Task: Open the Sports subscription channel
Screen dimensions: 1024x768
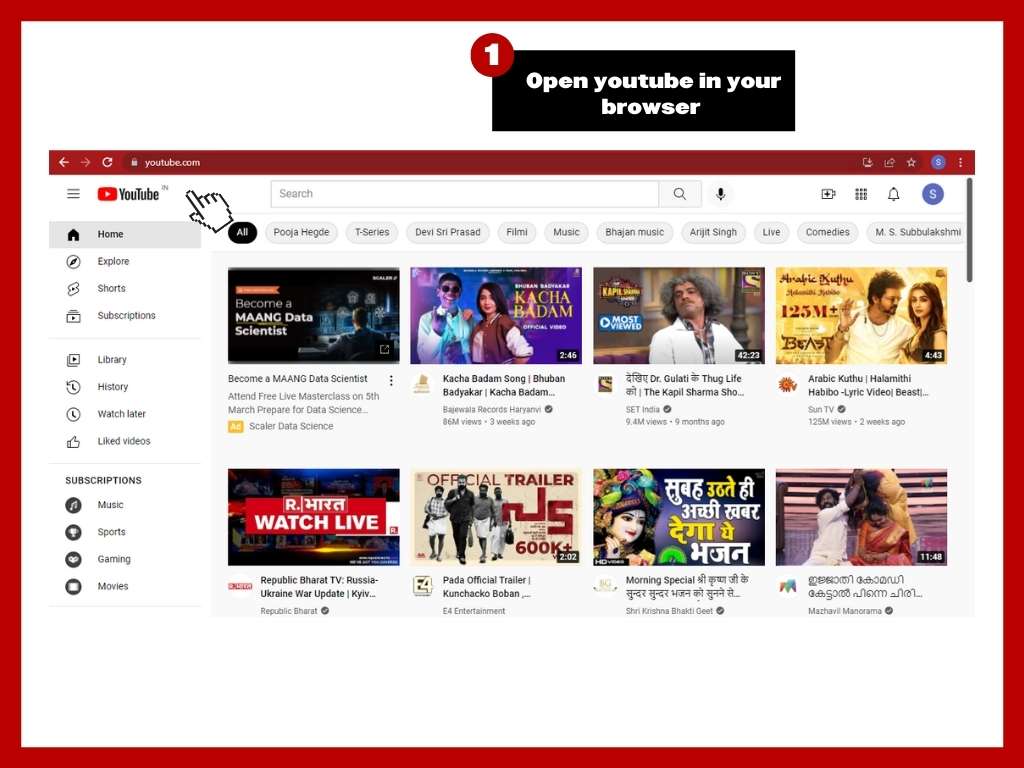Action: tap(124, 532)
